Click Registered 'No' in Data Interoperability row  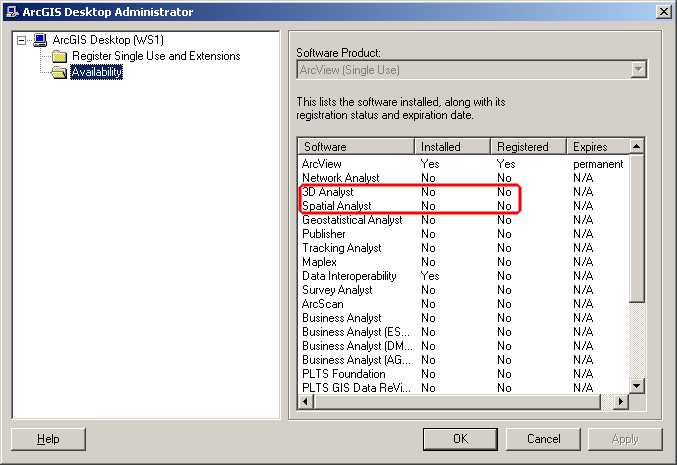504,276
